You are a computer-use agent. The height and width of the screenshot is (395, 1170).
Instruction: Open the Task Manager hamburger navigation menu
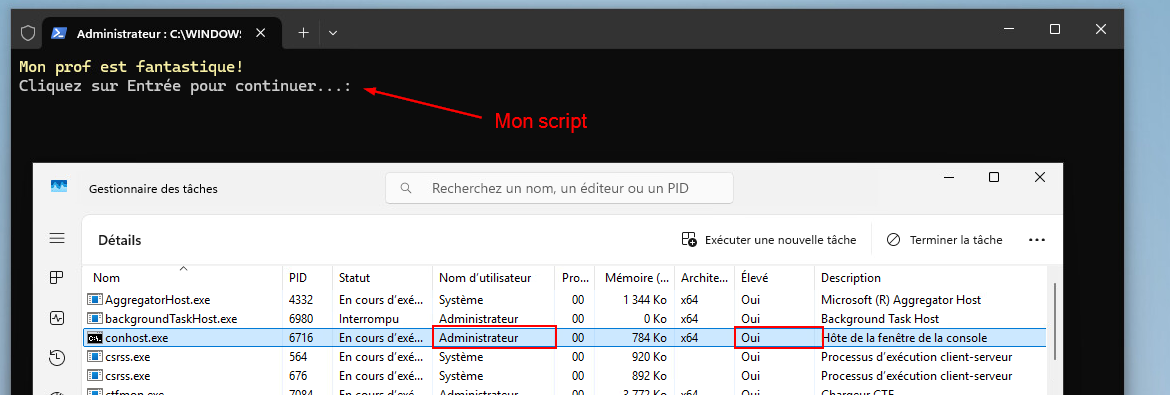(57, 239)
